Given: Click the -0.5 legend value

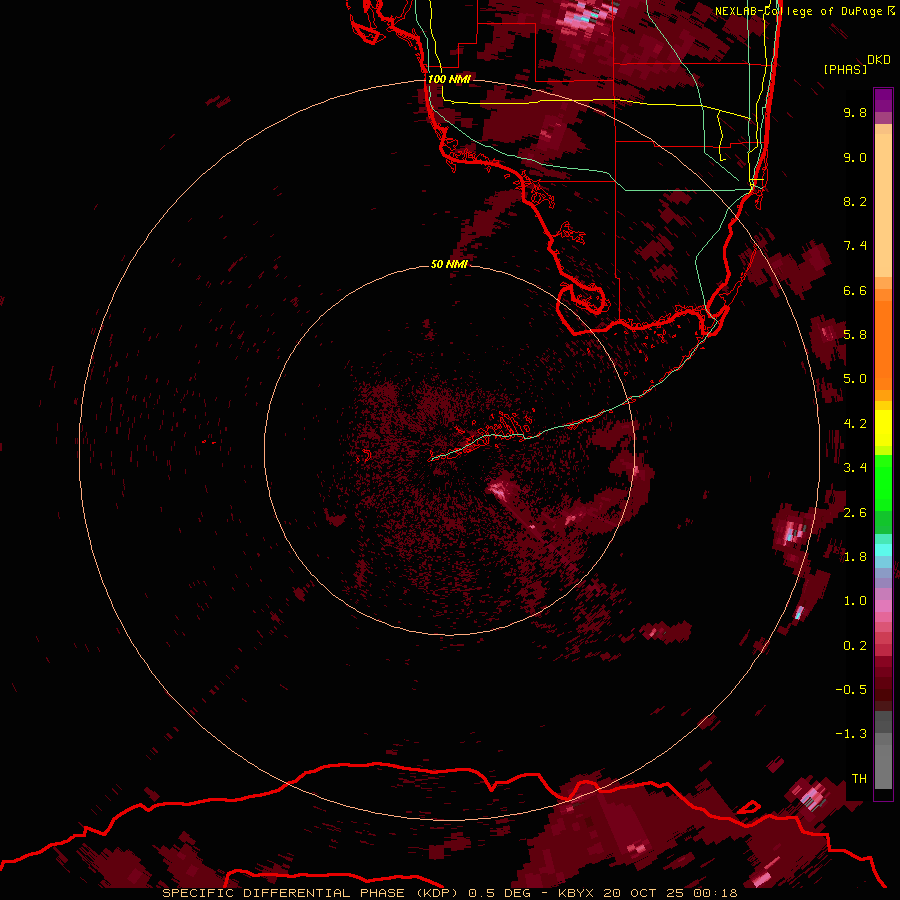Looking at the screenshot, I should click(x=851, y=690).
